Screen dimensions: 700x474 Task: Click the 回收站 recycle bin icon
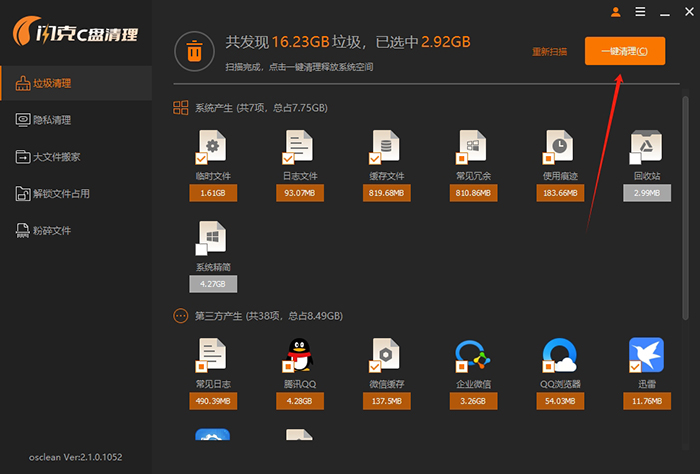(x=646, y=146)
